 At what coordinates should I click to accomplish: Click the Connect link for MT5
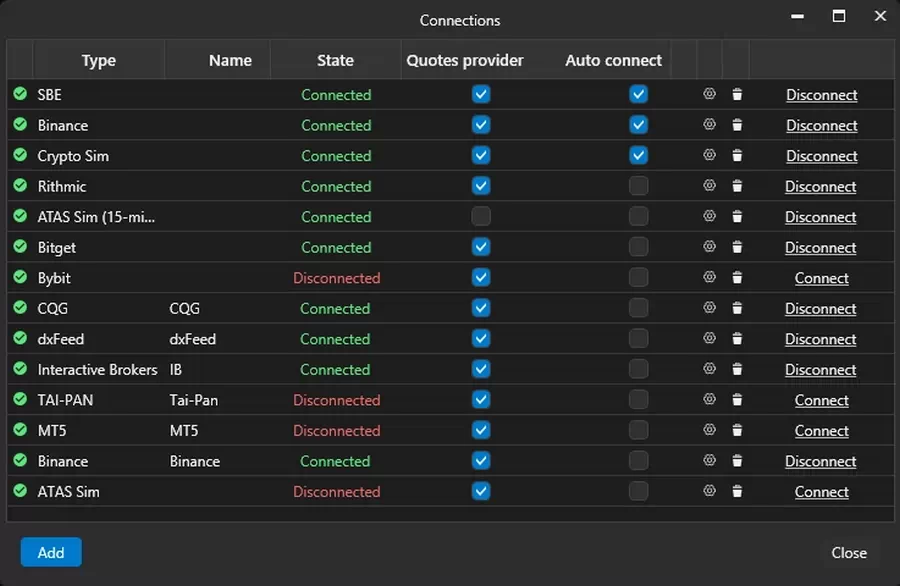pyautogui.click(x=821, y=430)
